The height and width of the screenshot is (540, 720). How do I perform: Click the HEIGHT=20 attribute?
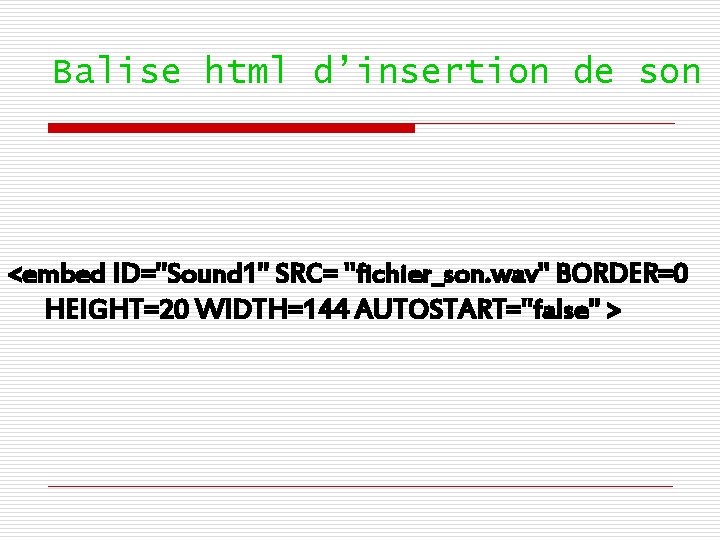pyautogui.click(x=117, y=309)
